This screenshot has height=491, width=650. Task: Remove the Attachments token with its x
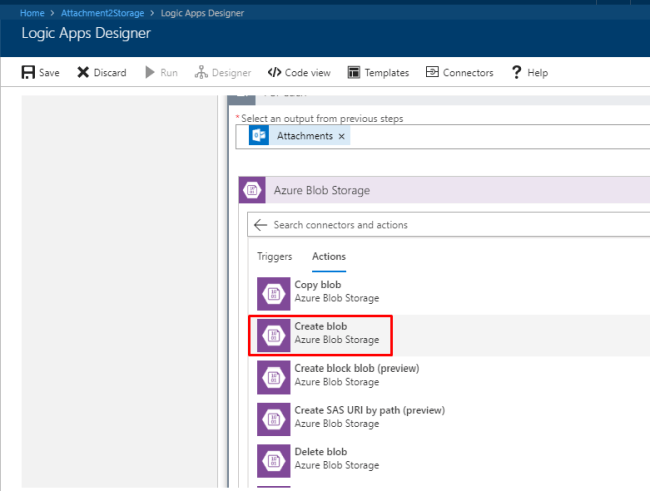pyautogui.click(x=342, y=136)
